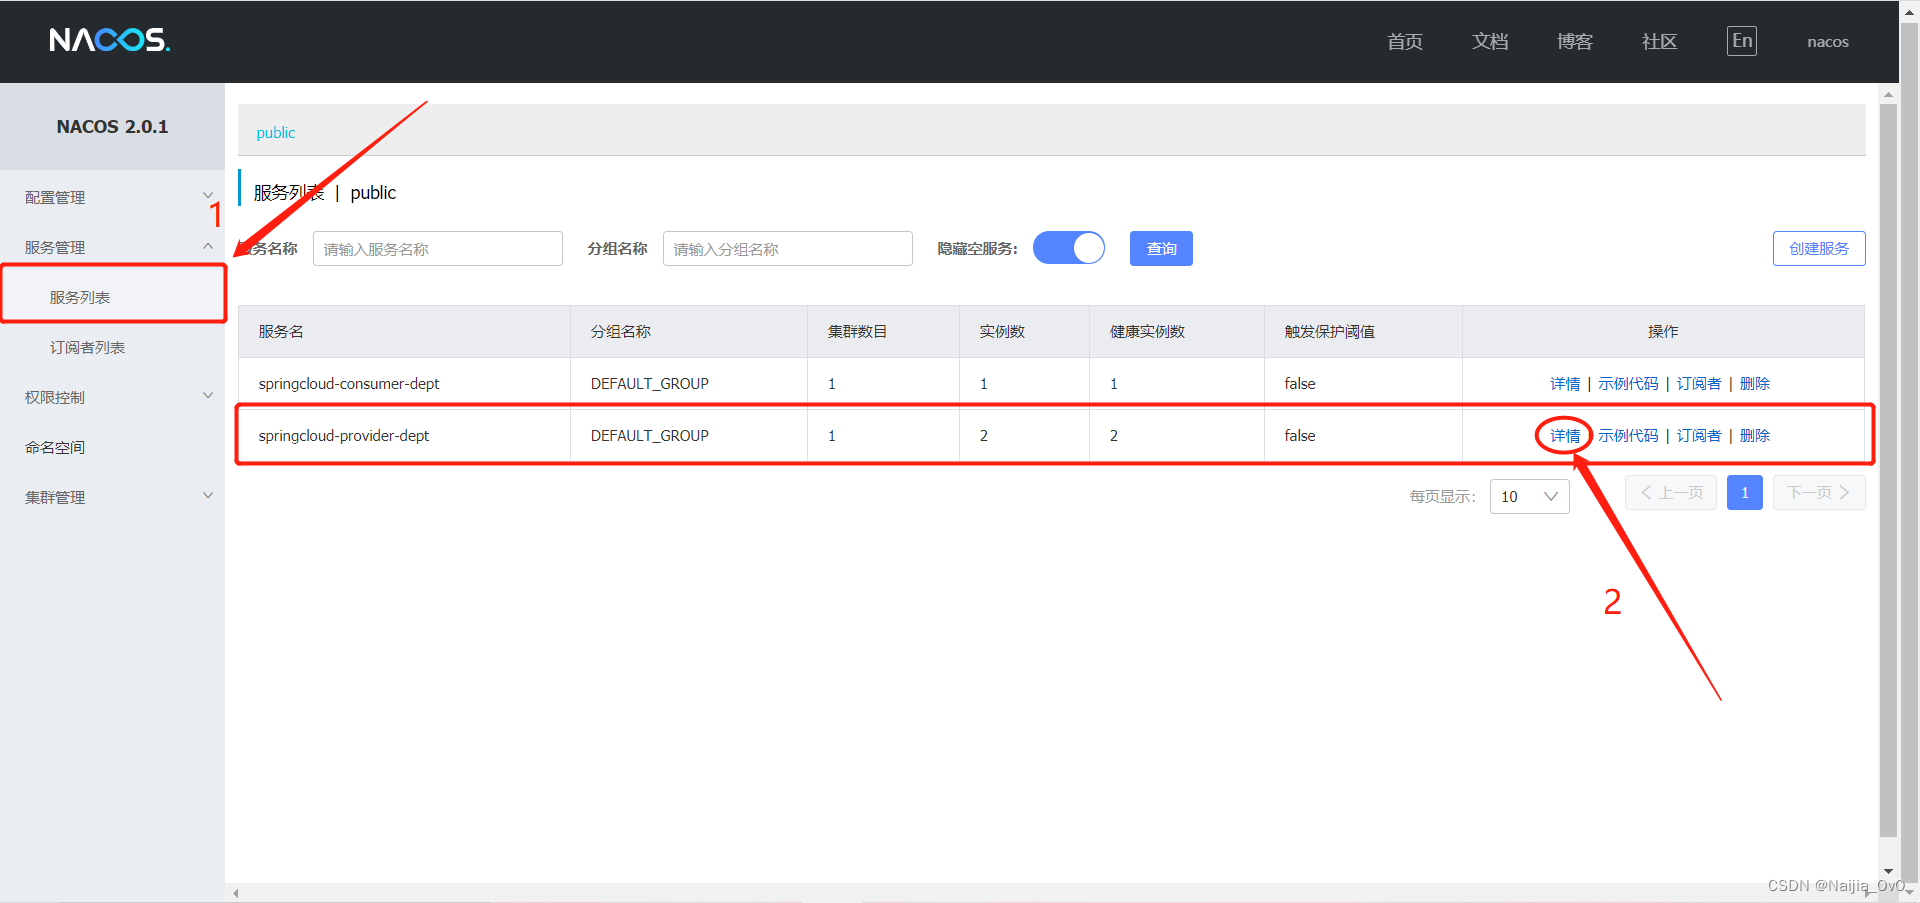Open 订阅者 for springcloud-consumer-dept

(x=1699, y=383)
